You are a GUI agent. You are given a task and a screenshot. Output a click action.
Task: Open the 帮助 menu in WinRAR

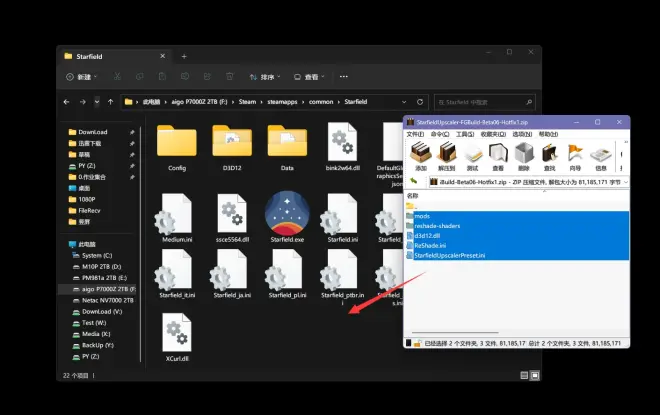[548, 134]
